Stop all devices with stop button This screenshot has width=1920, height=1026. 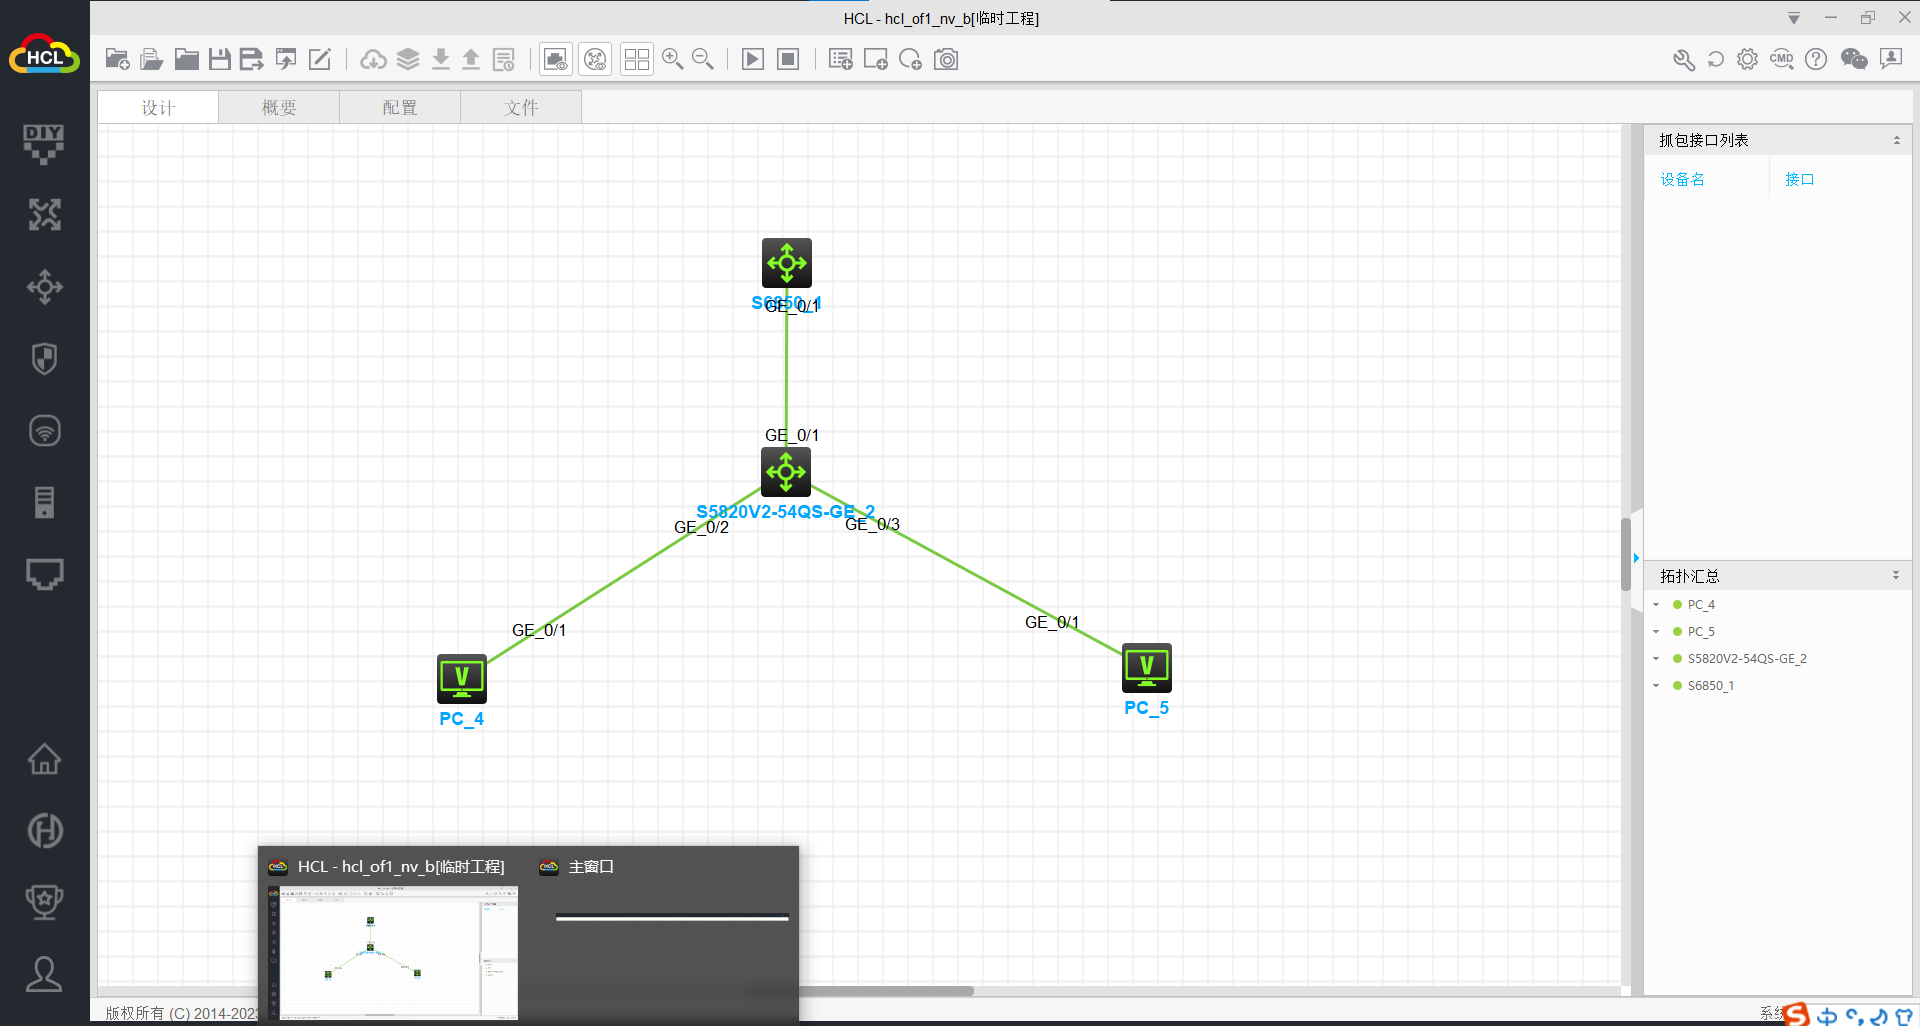coord(788,59)
